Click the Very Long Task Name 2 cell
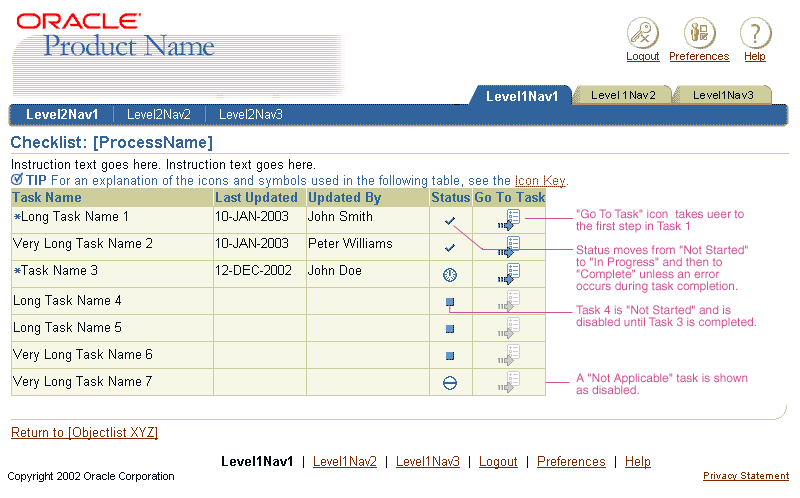This screenshot has height=498, width=800. point(112,247)
